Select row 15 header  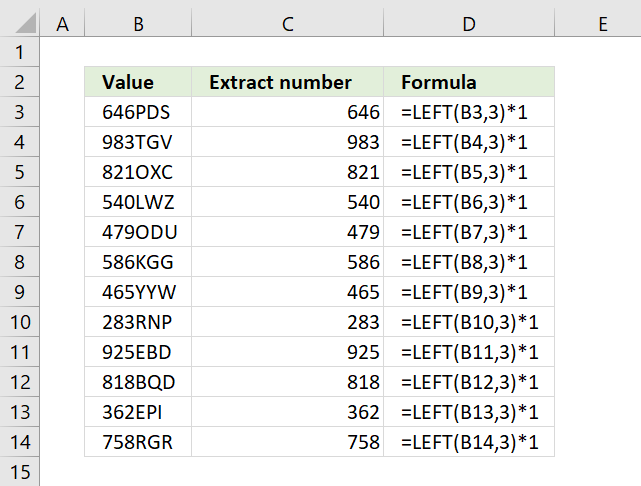[19, 472]
